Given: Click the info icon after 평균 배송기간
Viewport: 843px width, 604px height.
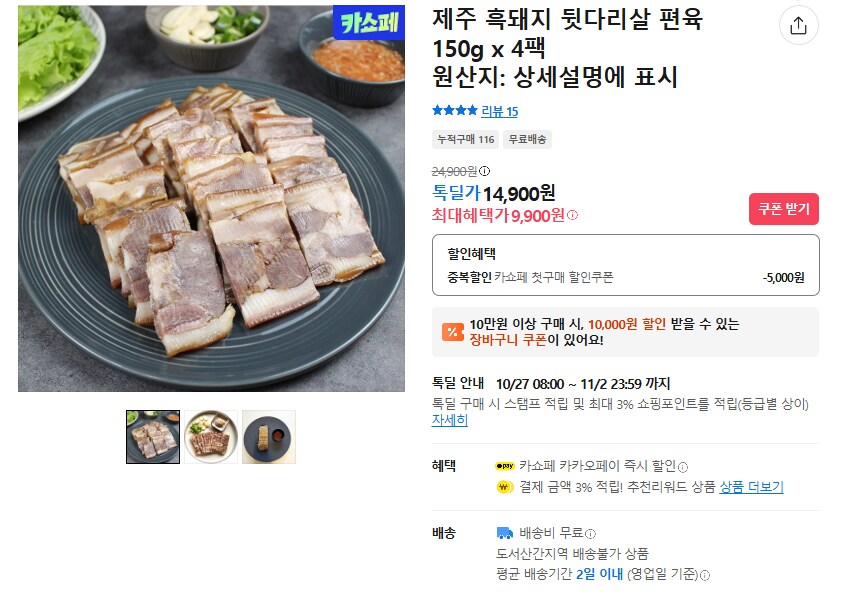Looking at the screenshot, I should click(x=706, y=575).
